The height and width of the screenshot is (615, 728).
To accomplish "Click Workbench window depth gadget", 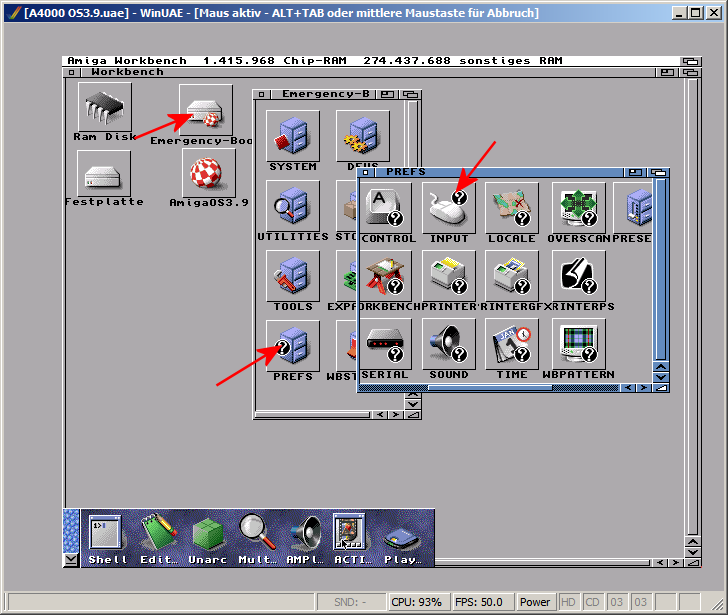I will tap(690, 72).
